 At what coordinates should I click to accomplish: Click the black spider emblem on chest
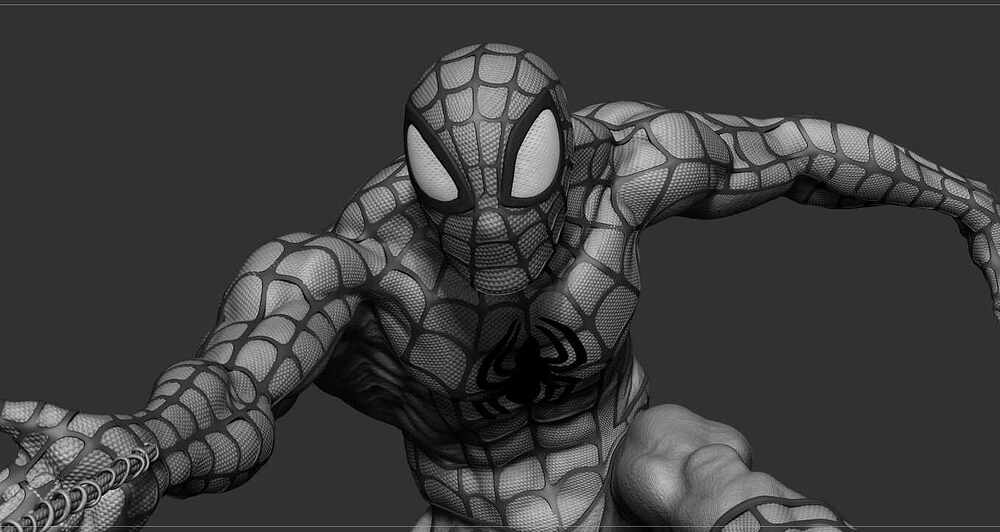pos(531,366)
